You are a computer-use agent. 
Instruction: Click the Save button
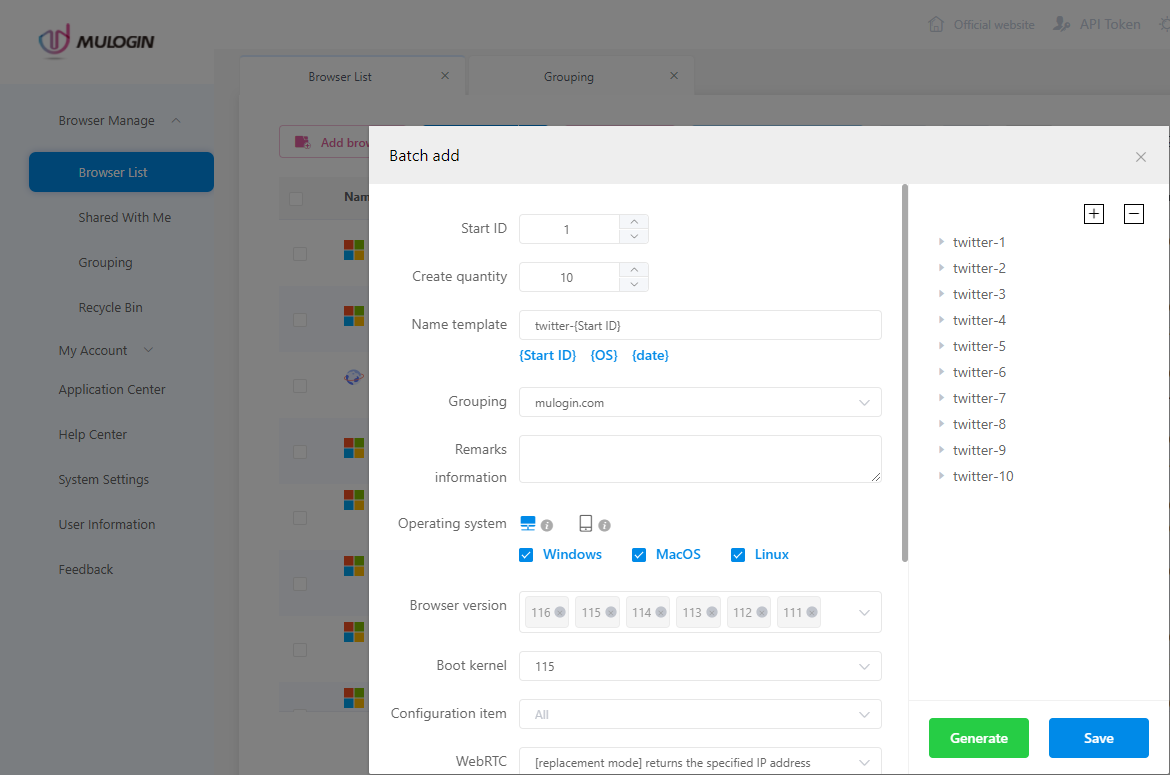click(1098, 737)
